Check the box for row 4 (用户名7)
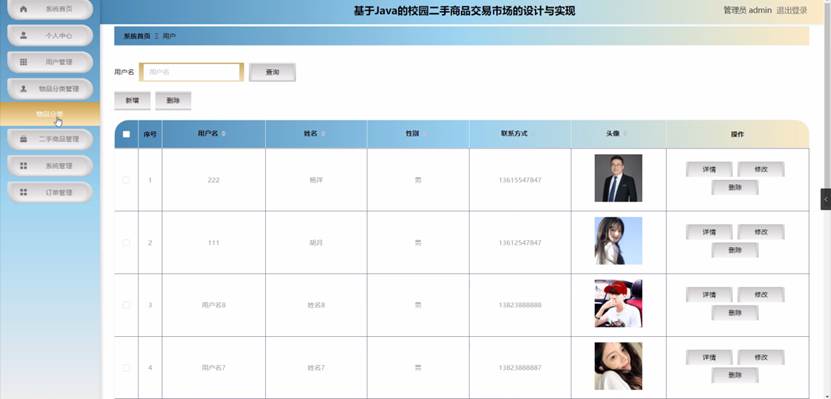The image size is (831, 399). (x=126, y=368)
